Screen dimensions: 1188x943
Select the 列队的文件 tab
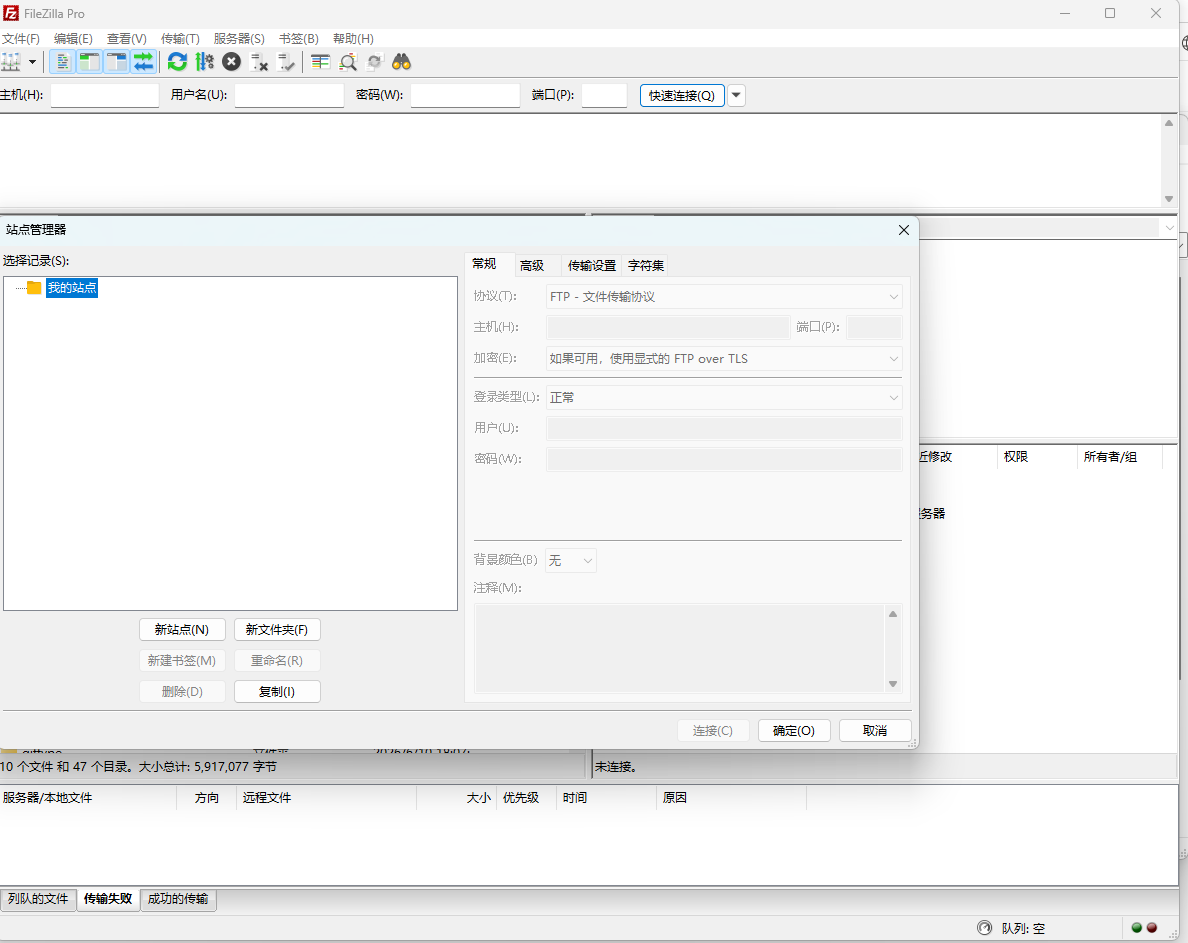[x=38, y=899]
